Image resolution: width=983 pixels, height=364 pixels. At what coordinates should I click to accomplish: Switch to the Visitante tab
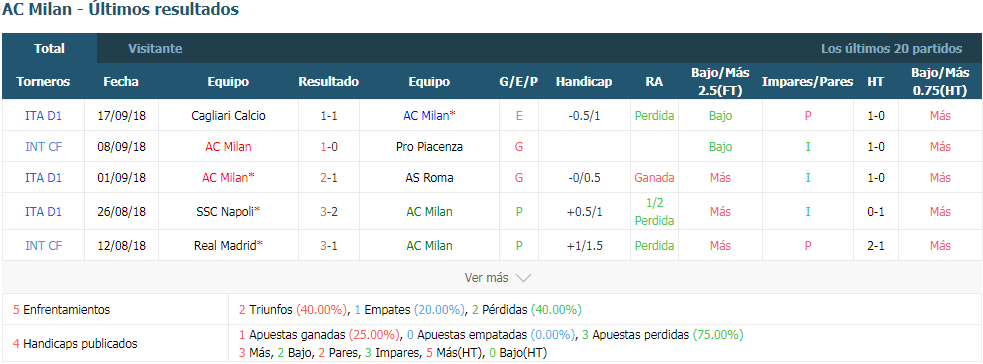click(155, 48)
